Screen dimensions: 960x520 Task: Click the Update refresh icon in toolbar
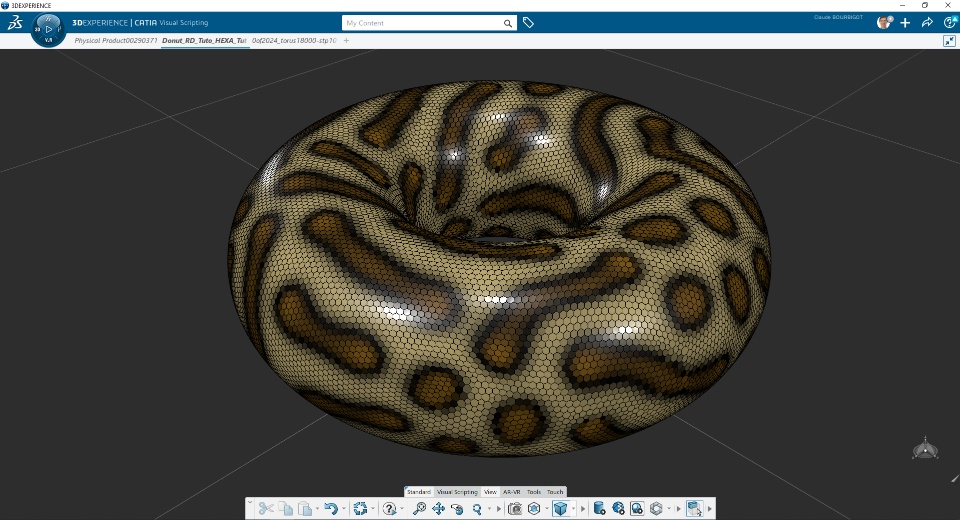[360, 508]
